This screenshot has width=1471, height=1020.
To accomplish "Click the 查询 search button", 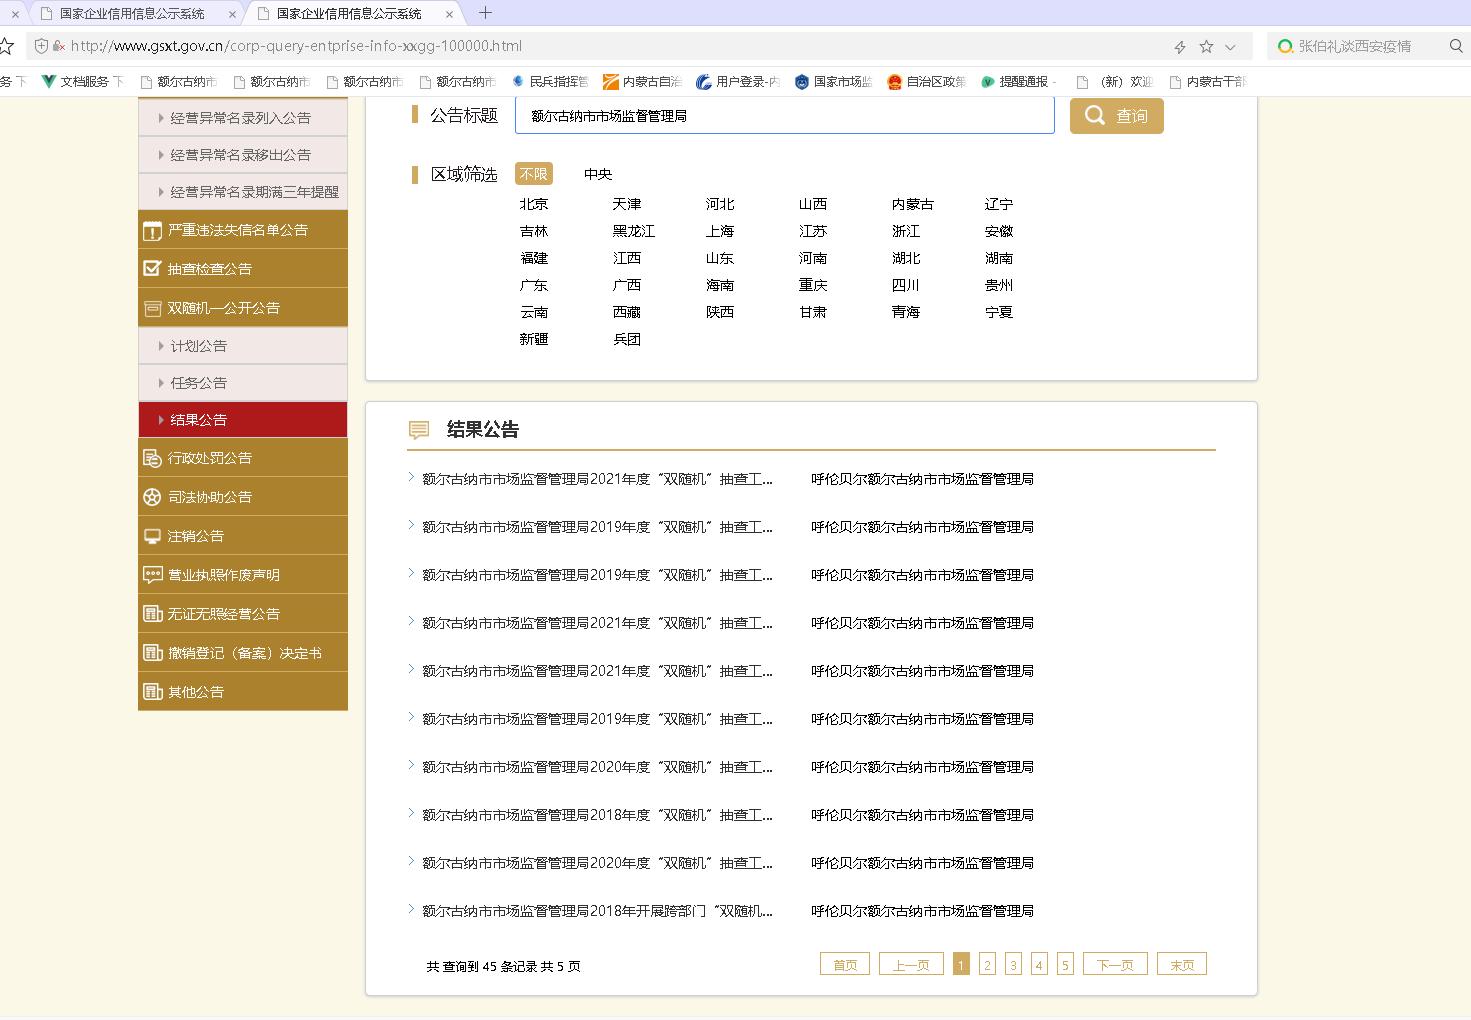I will click(1116, 116).
